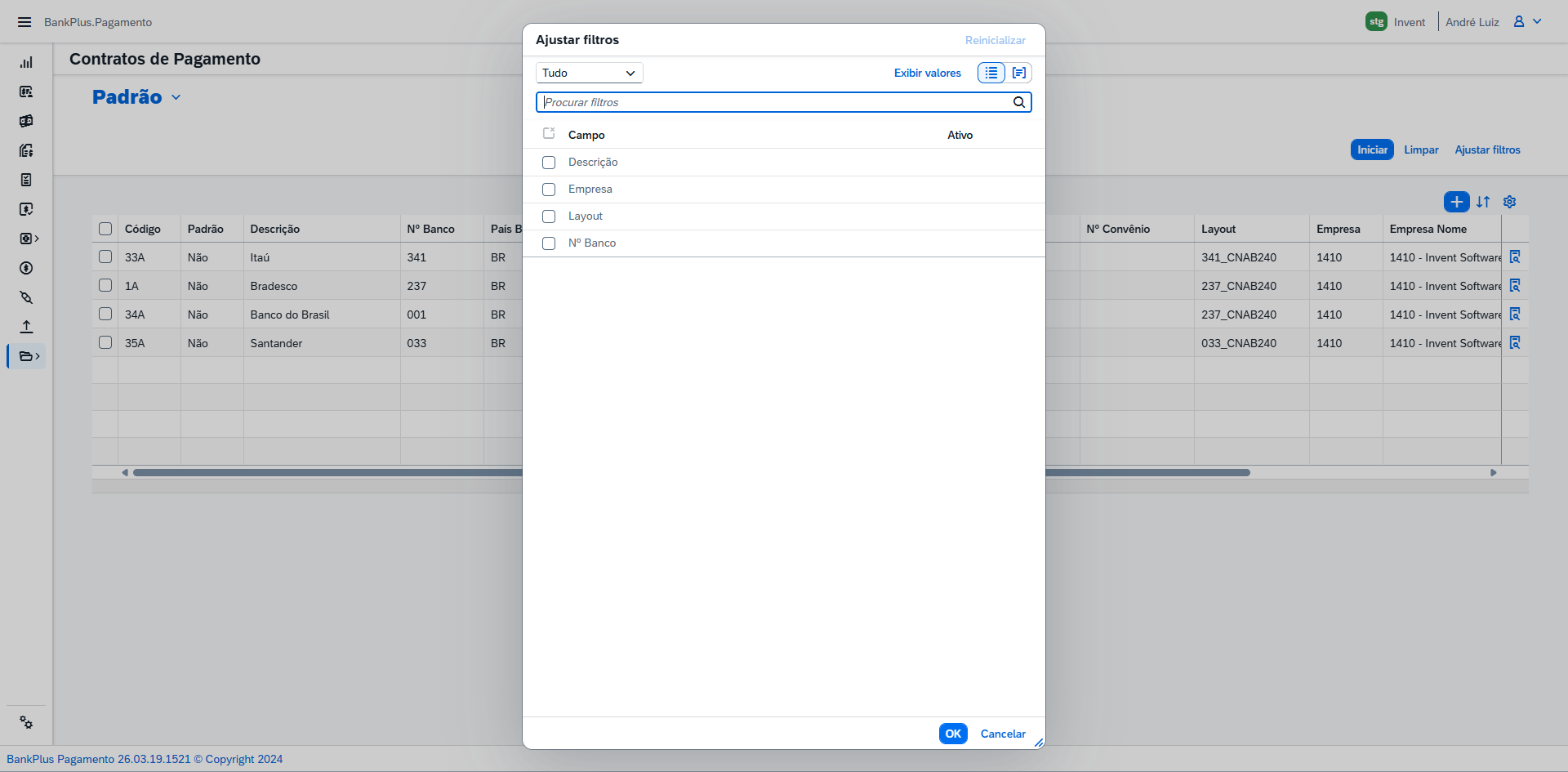The width and height of the screenshot is (1568, 772).
Task: Click the upload arrow sidebar icon
Action: [x=26, y=326]
